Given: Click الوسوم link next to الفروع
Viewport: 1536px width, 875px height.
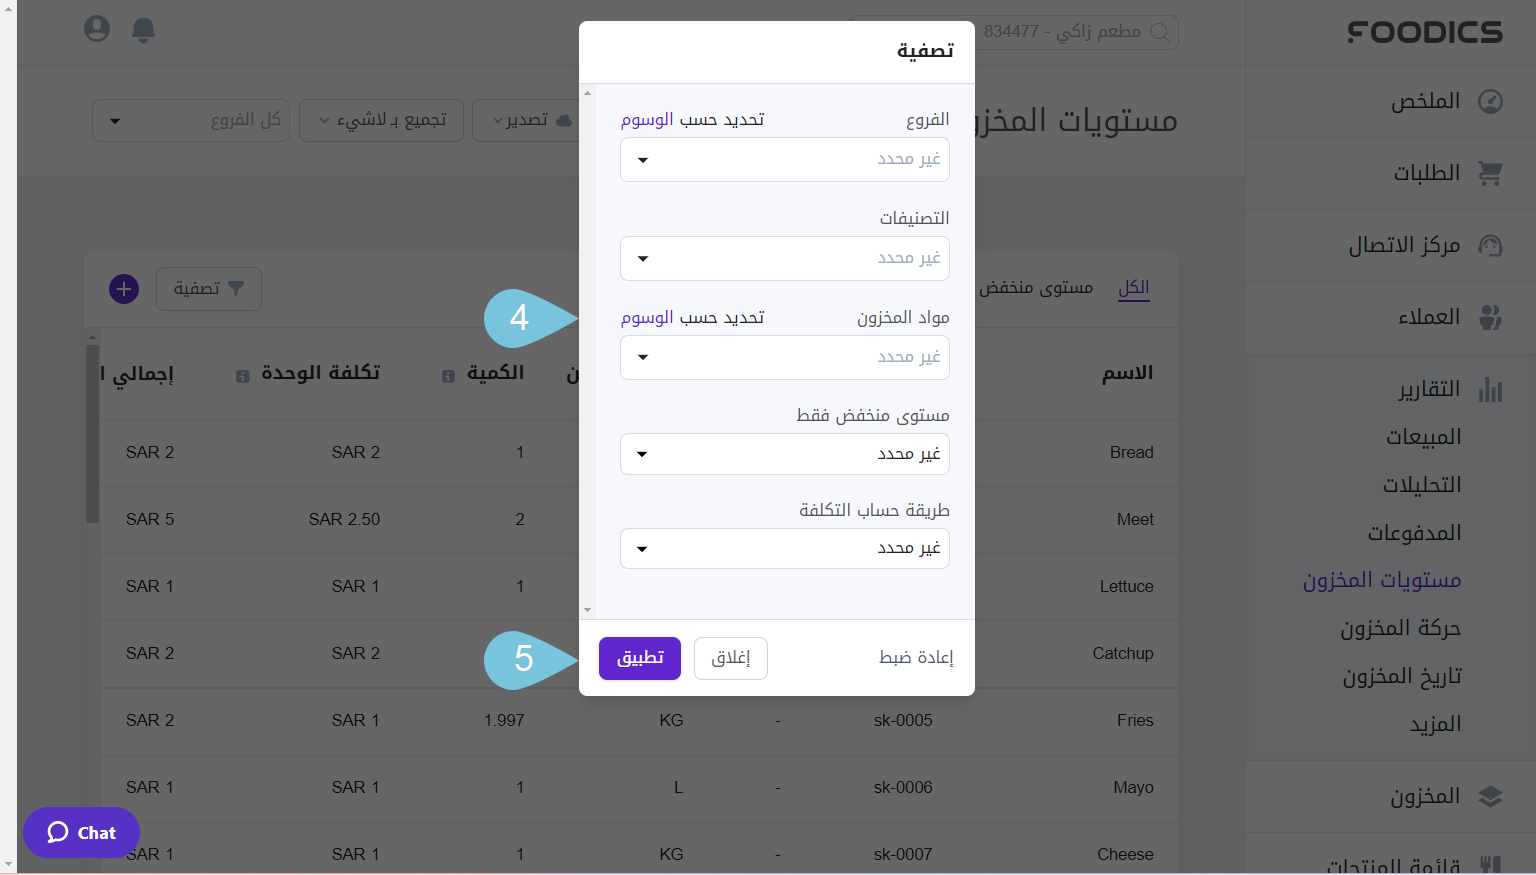Looking at the screenshot, I should point(647,120).
